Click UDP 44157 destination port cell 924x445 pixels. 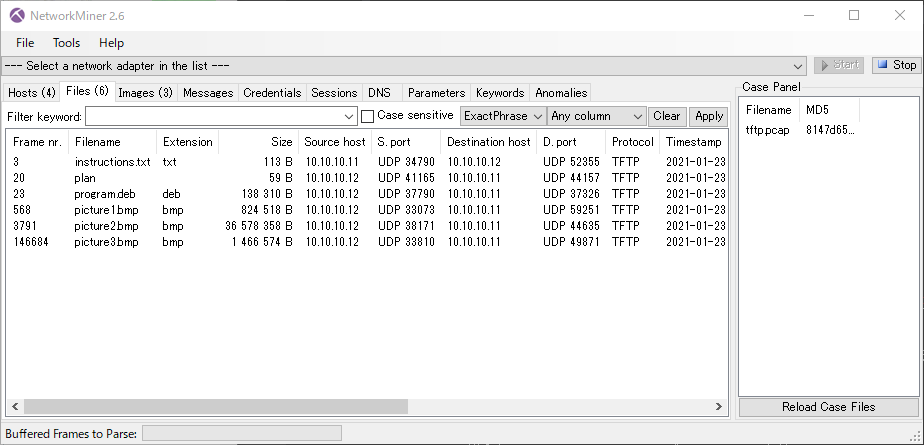tap(571, 178)
